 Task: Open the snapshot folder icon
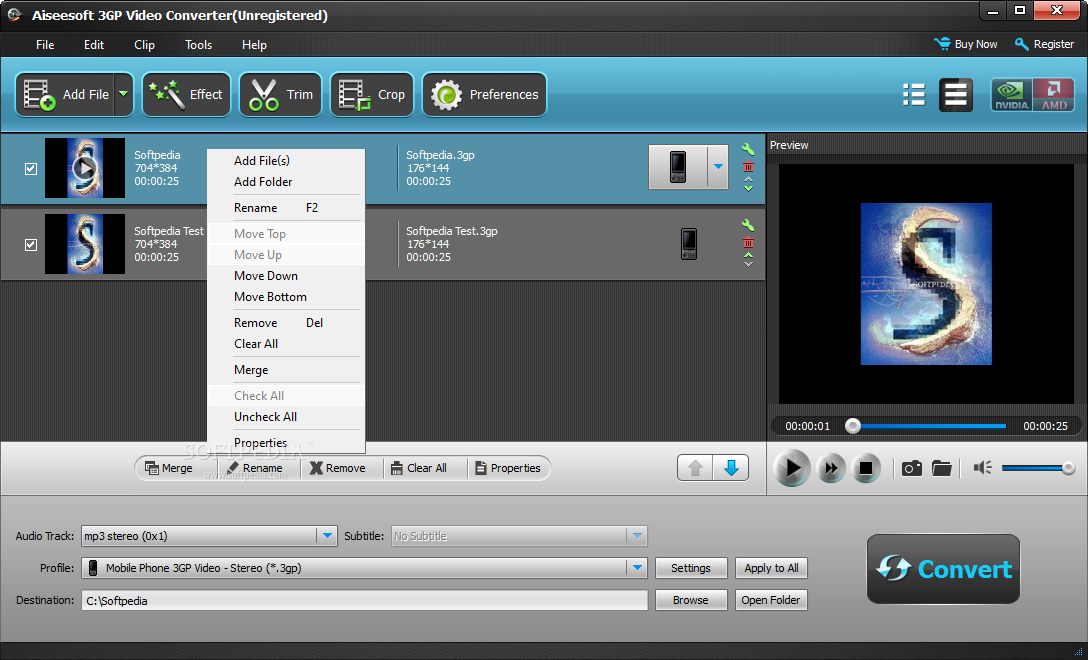[x=942, y=468]
